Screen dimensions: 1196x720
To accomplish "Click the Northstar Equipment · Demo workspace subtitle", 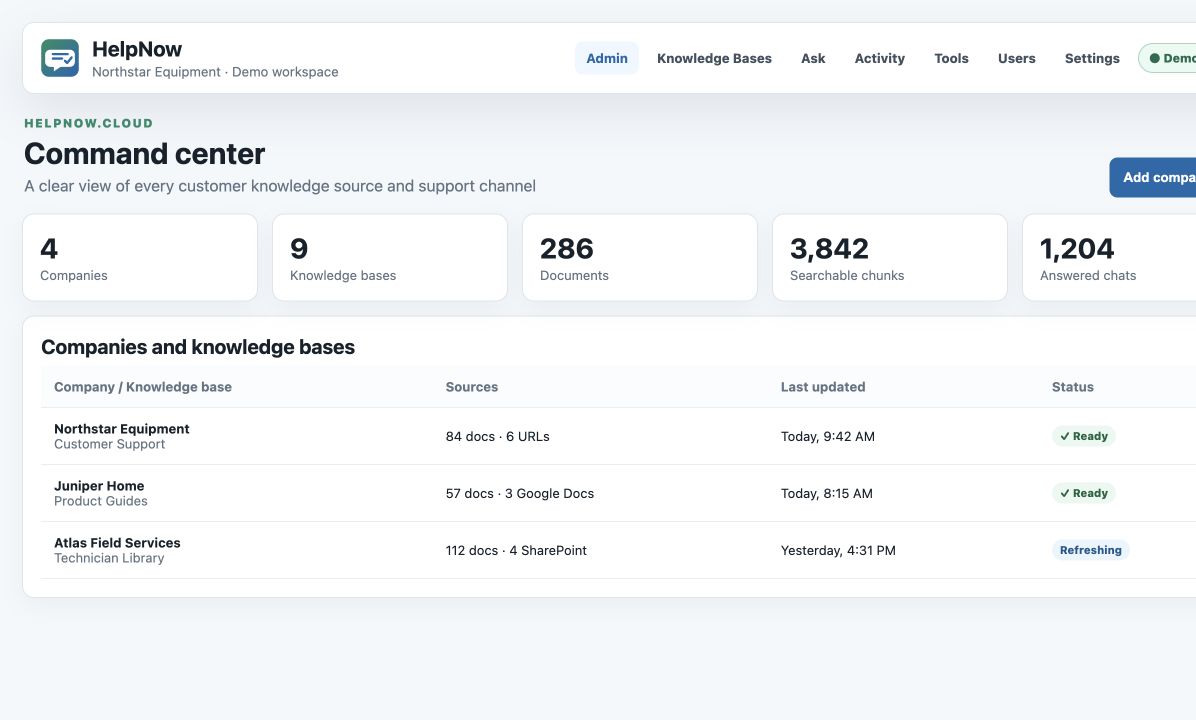I will pyautogui.click(x=215, y=72).
